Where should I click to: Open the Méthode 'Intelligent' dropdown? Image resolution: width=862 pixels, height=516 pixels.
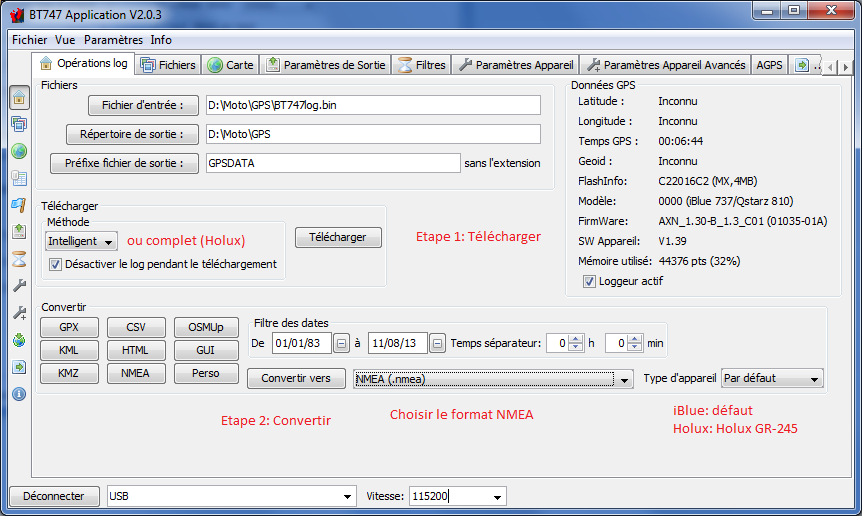click(x=108, y=241)
